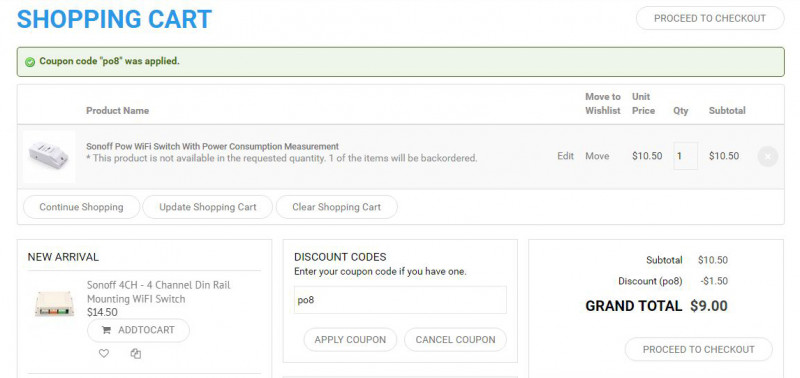Click the Edit link for Sonoff Pow
This screenshot has height=378, width=800.
click(565, 156)
